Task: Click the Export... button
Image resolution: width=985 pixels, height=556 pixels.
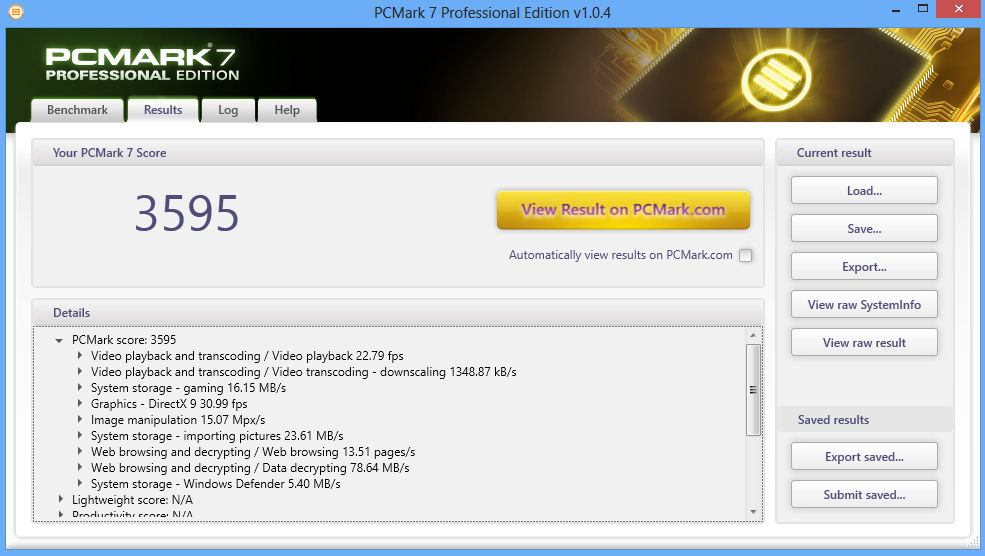Action: point(864,266)
